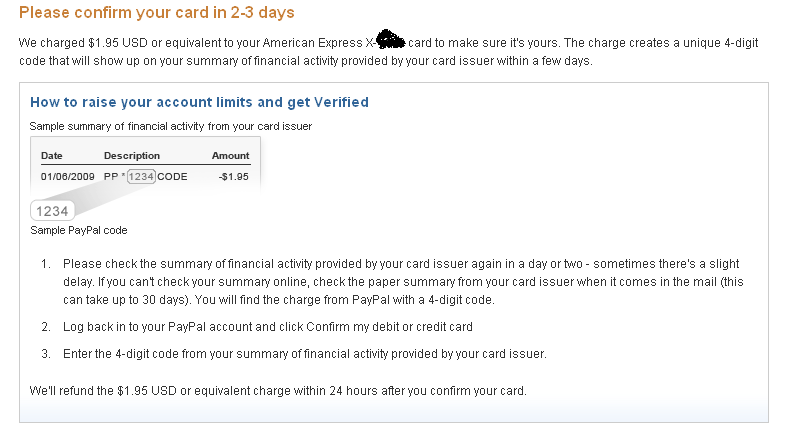This screenshot has width=804, height=434.
Task: Click the "Sample summary of financial activity" caption
Action: point(170,126)
